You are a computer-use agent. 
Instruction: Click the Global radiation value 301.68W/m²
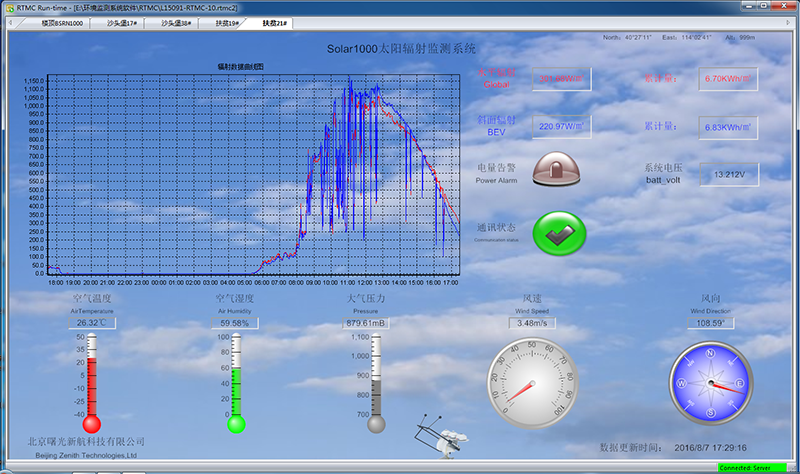click(x=562, y=79)
